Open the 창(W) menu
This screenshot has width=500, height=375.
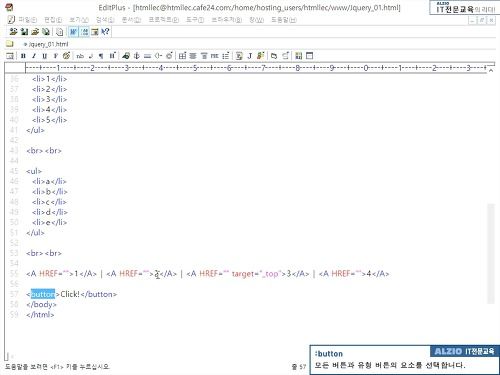point(256,20)
